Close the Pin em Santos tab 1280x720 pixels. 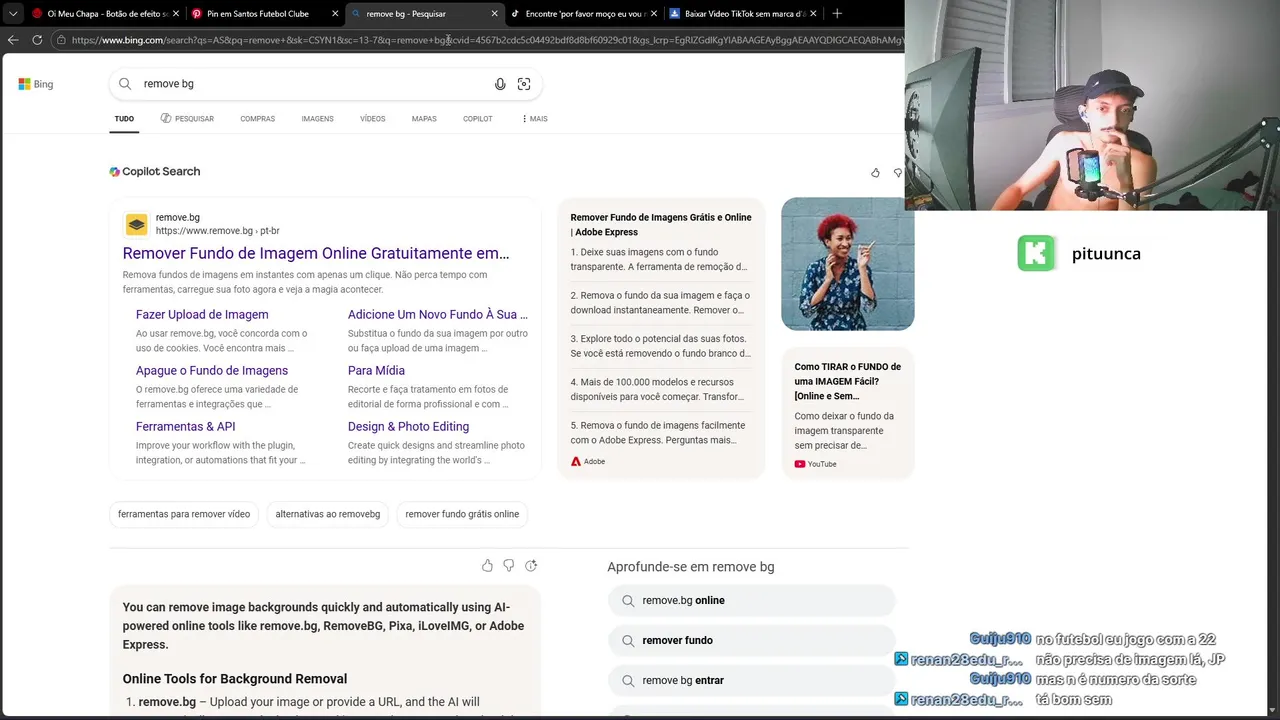pos(335,14)
